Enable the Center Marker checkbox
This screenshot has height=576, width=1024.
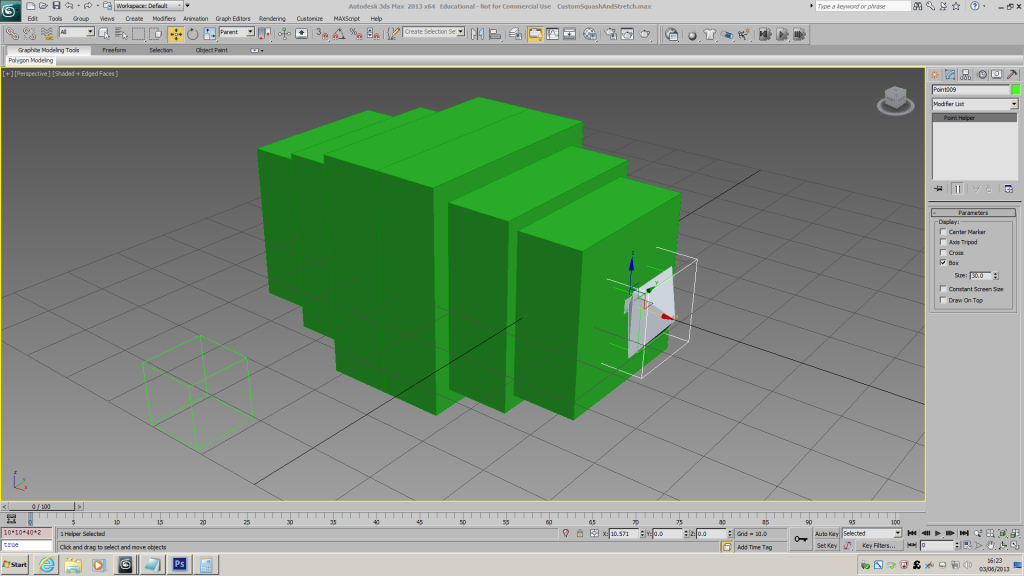pos(942,232)
